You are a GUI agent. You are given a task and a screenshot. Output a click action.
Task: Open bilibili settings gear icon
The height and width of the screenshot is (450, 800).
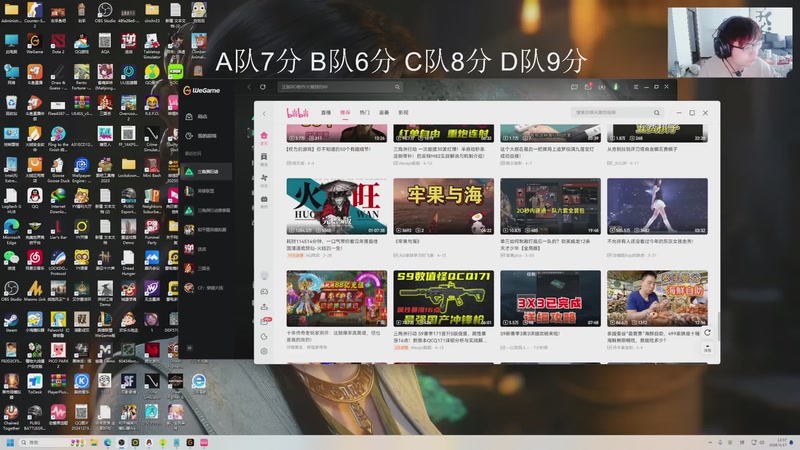pos(264,351)
